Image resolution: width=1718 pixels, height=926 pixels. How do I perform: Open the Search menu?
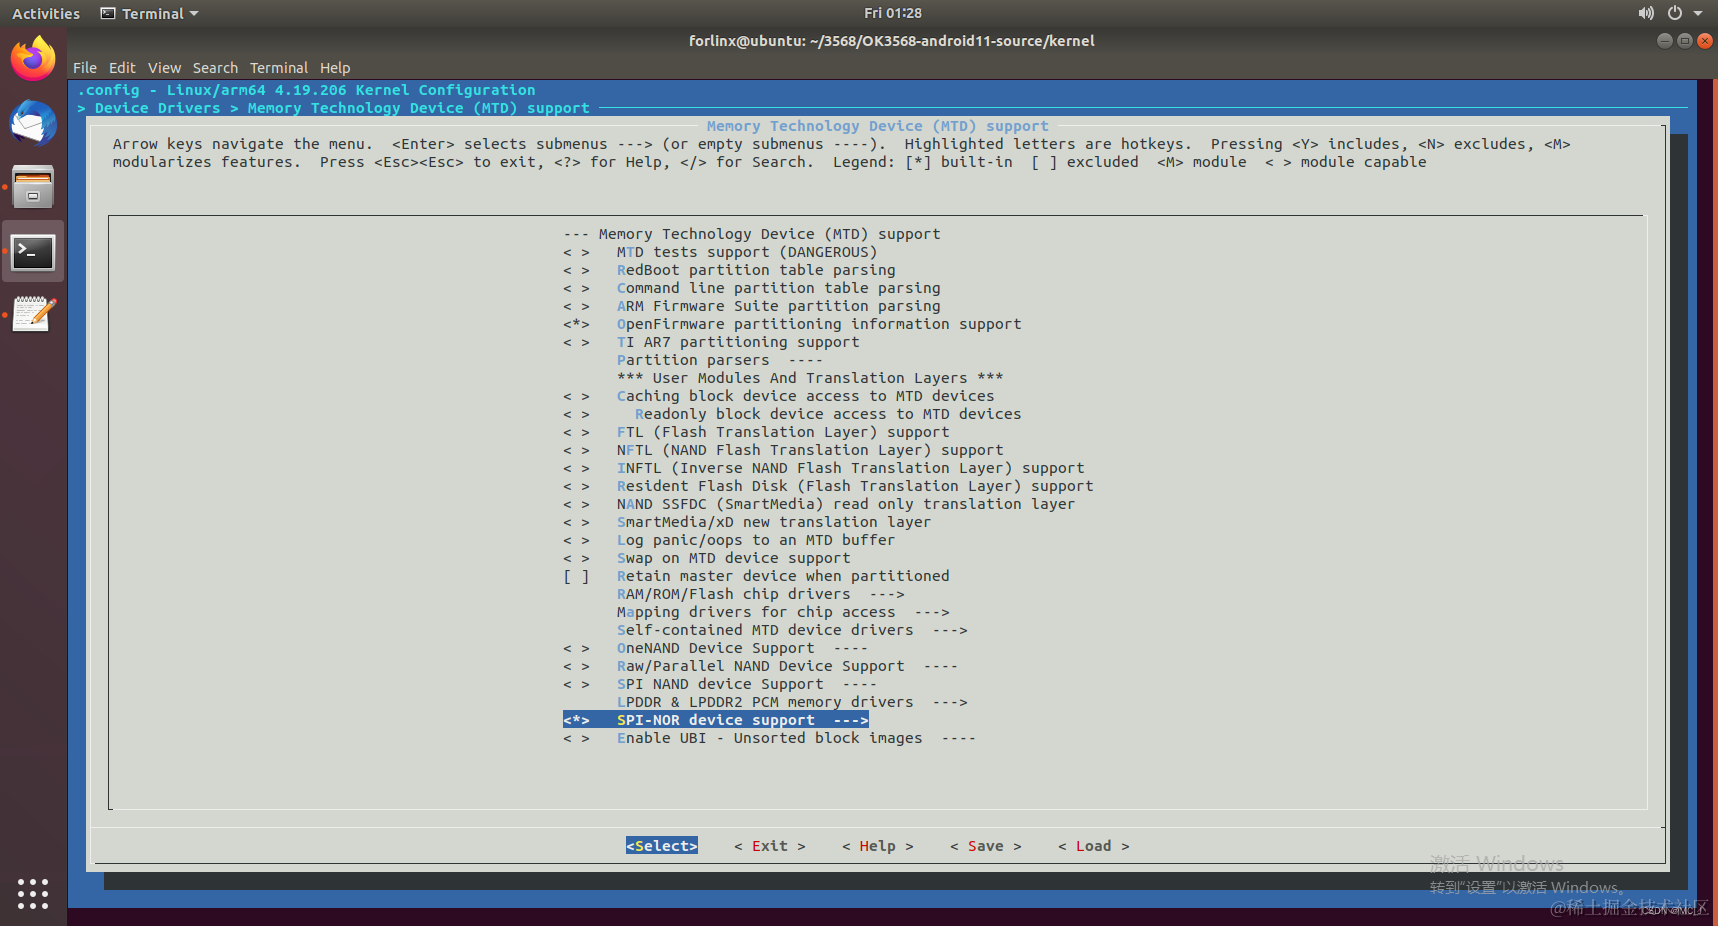click(215, 68)
